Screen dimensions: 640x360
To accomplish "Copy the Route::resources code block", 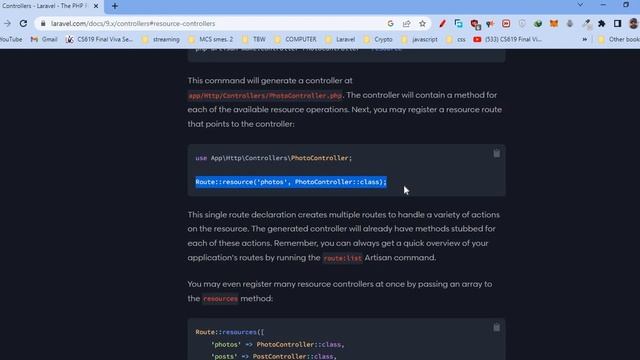I will (496, 328).
